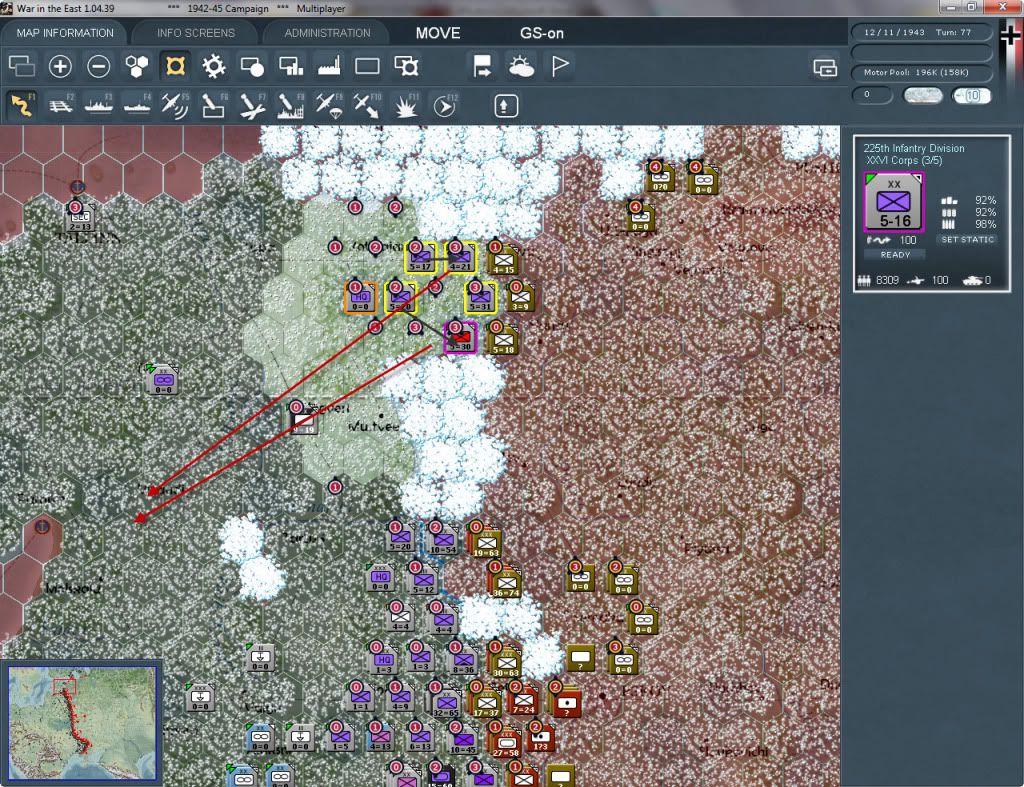Select the orange-bordered HQ 0=0 unit

(360, 297)
